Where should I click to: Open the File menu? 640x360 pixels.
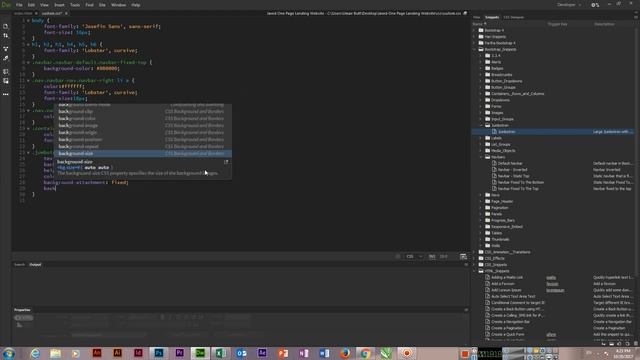click(x=19, y=5)
